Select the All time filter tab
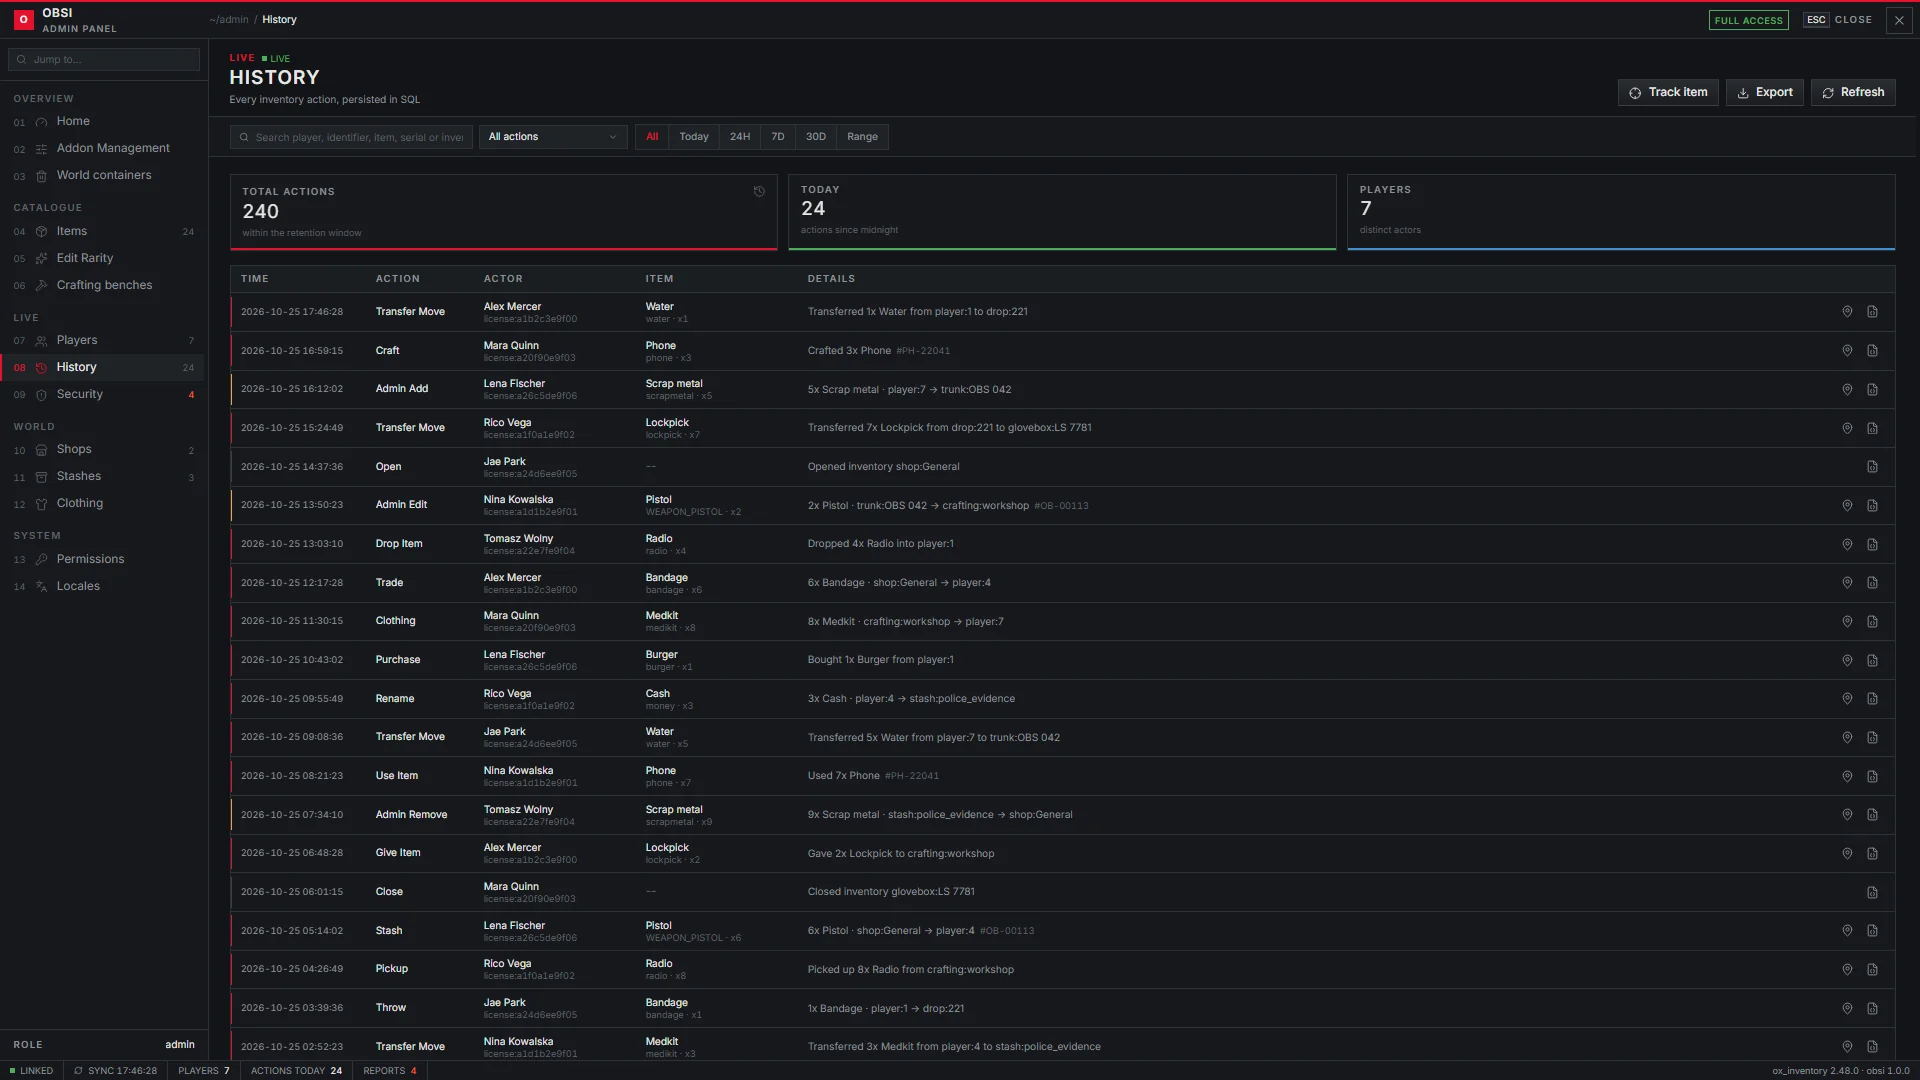1920x1080 pixels. coord(652,137)
